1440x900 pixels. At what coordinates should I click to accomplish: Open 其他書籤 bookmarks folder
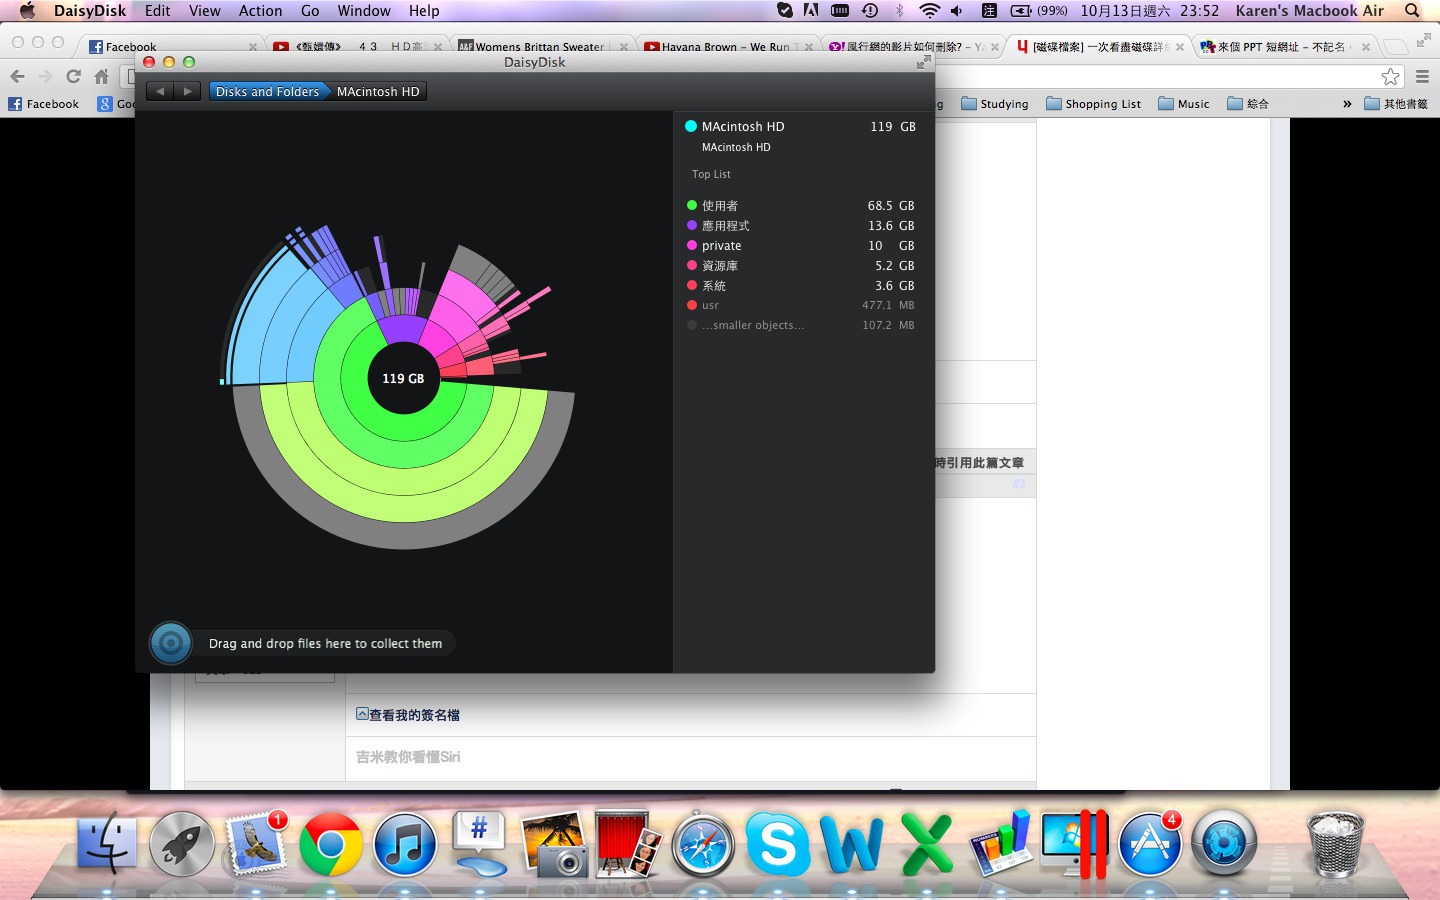[x=1396, y=104]
